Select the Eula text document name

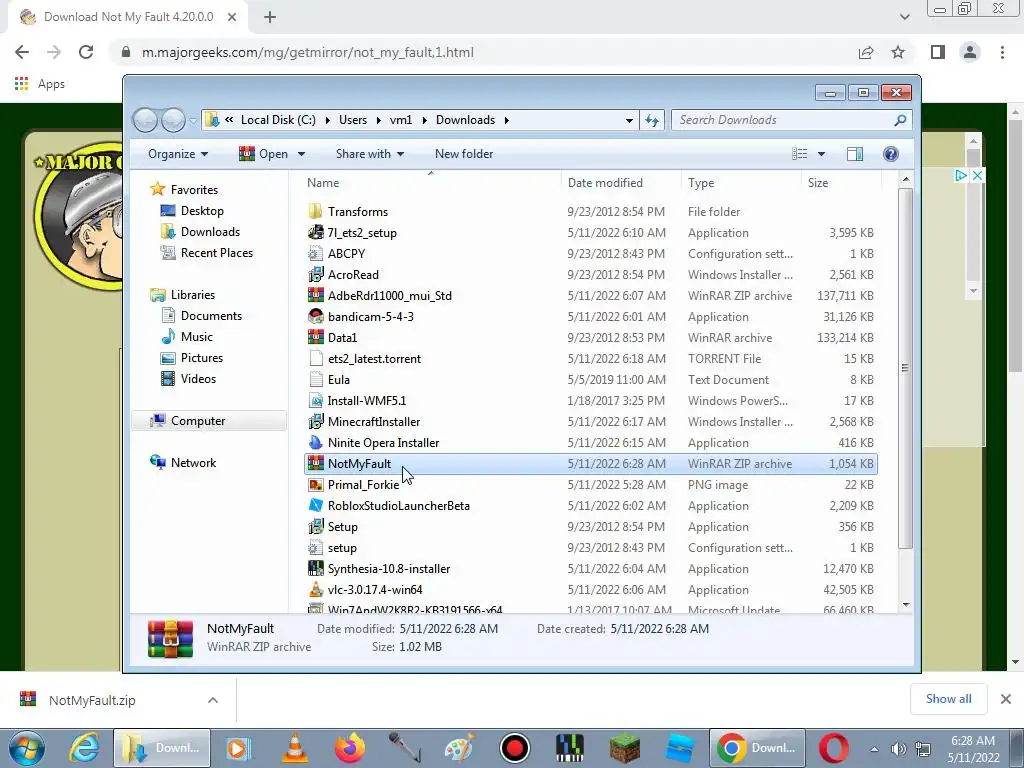(x=338, y=379)
